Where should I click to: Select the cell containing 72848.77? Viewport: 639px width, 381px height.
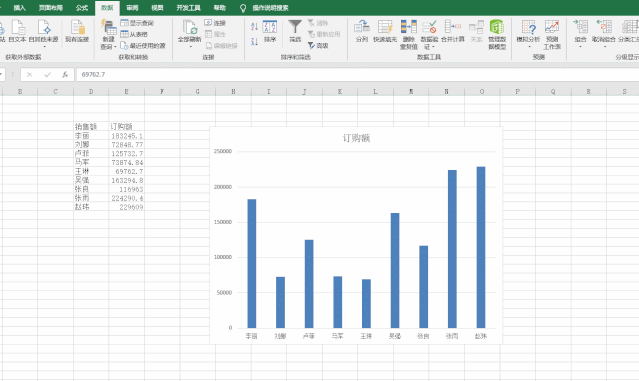click(127, 145)
